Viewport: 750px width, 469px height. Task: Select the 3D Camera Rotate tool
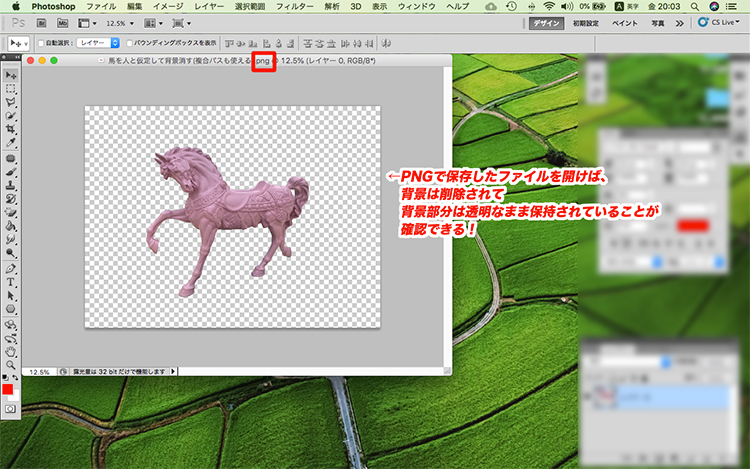[11, 338]
